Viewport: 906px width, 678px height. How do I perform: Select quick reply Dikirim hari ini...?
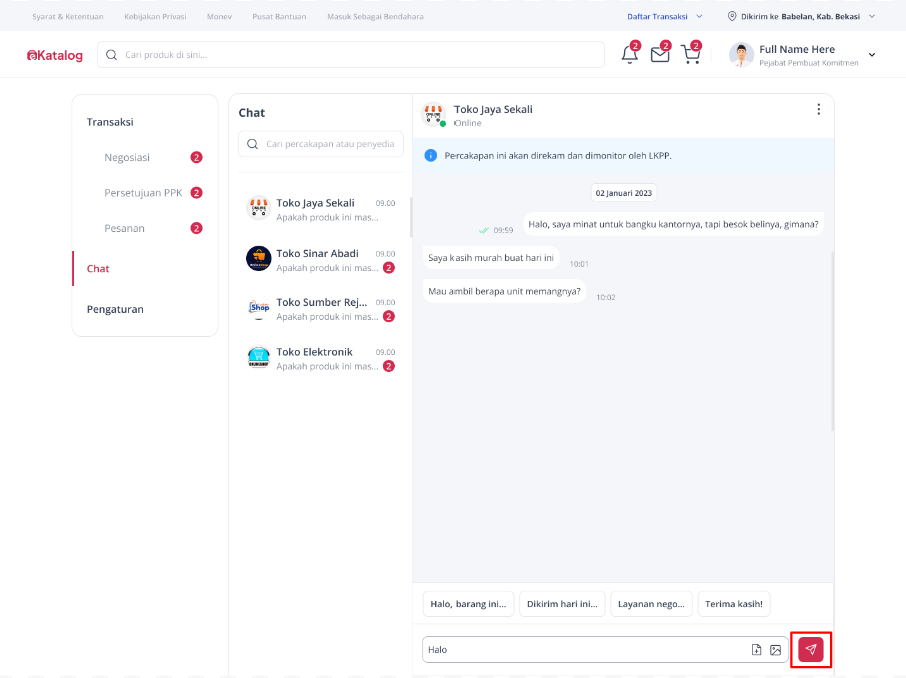562,604
